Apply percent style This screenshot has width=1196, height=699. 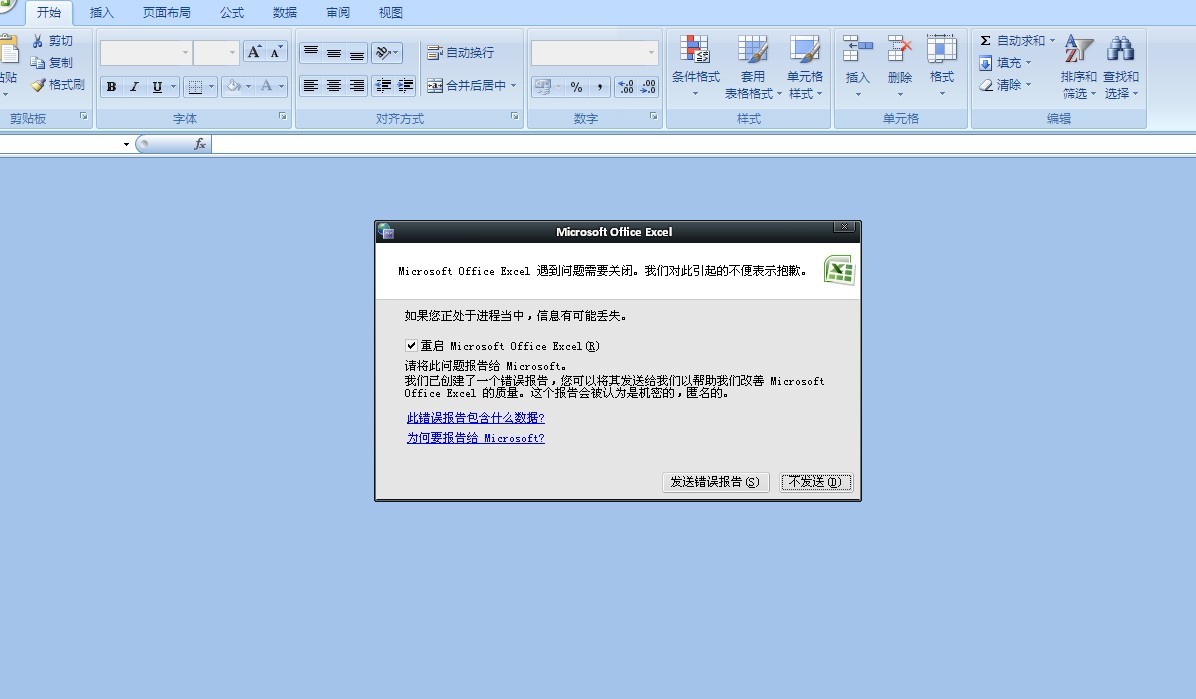[x=576, y=86]
